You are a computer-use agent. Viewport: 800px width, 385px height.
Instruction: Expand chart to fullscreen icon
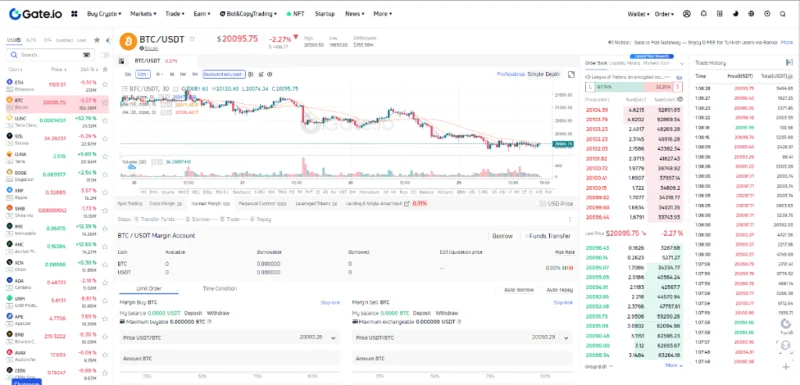[x=571, y=74]
